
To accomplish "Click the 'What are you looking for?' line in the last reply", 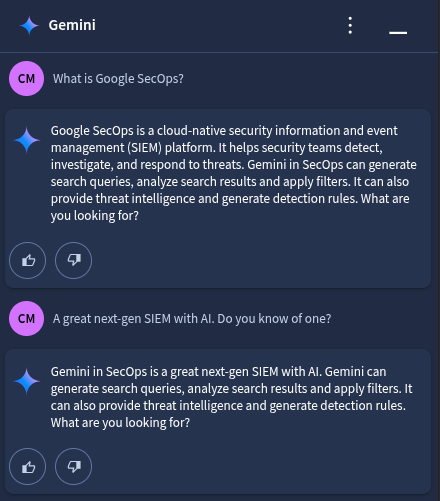I will click(x=120, y=423).
